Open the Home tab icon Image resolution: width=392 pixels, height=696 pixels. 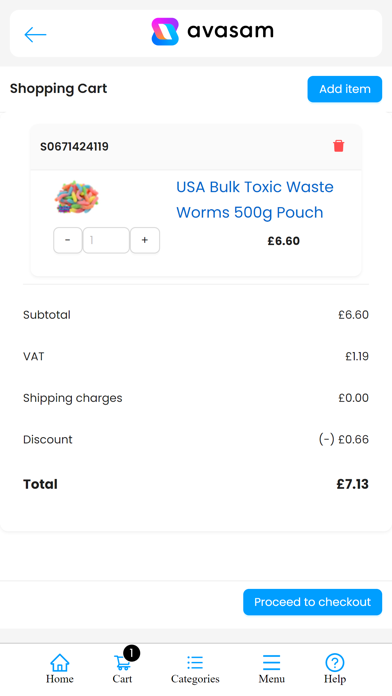pyautogui.click(x=60, y=663)
